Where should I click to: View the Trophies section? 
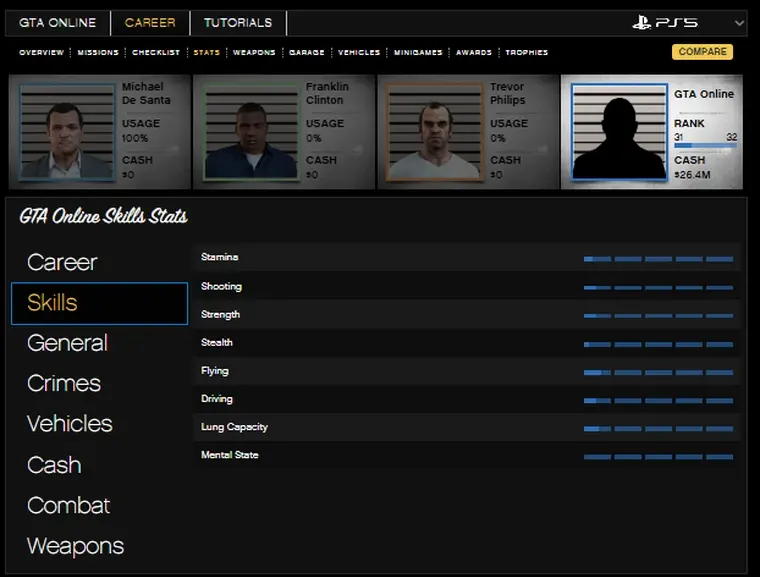click(526, 52)
